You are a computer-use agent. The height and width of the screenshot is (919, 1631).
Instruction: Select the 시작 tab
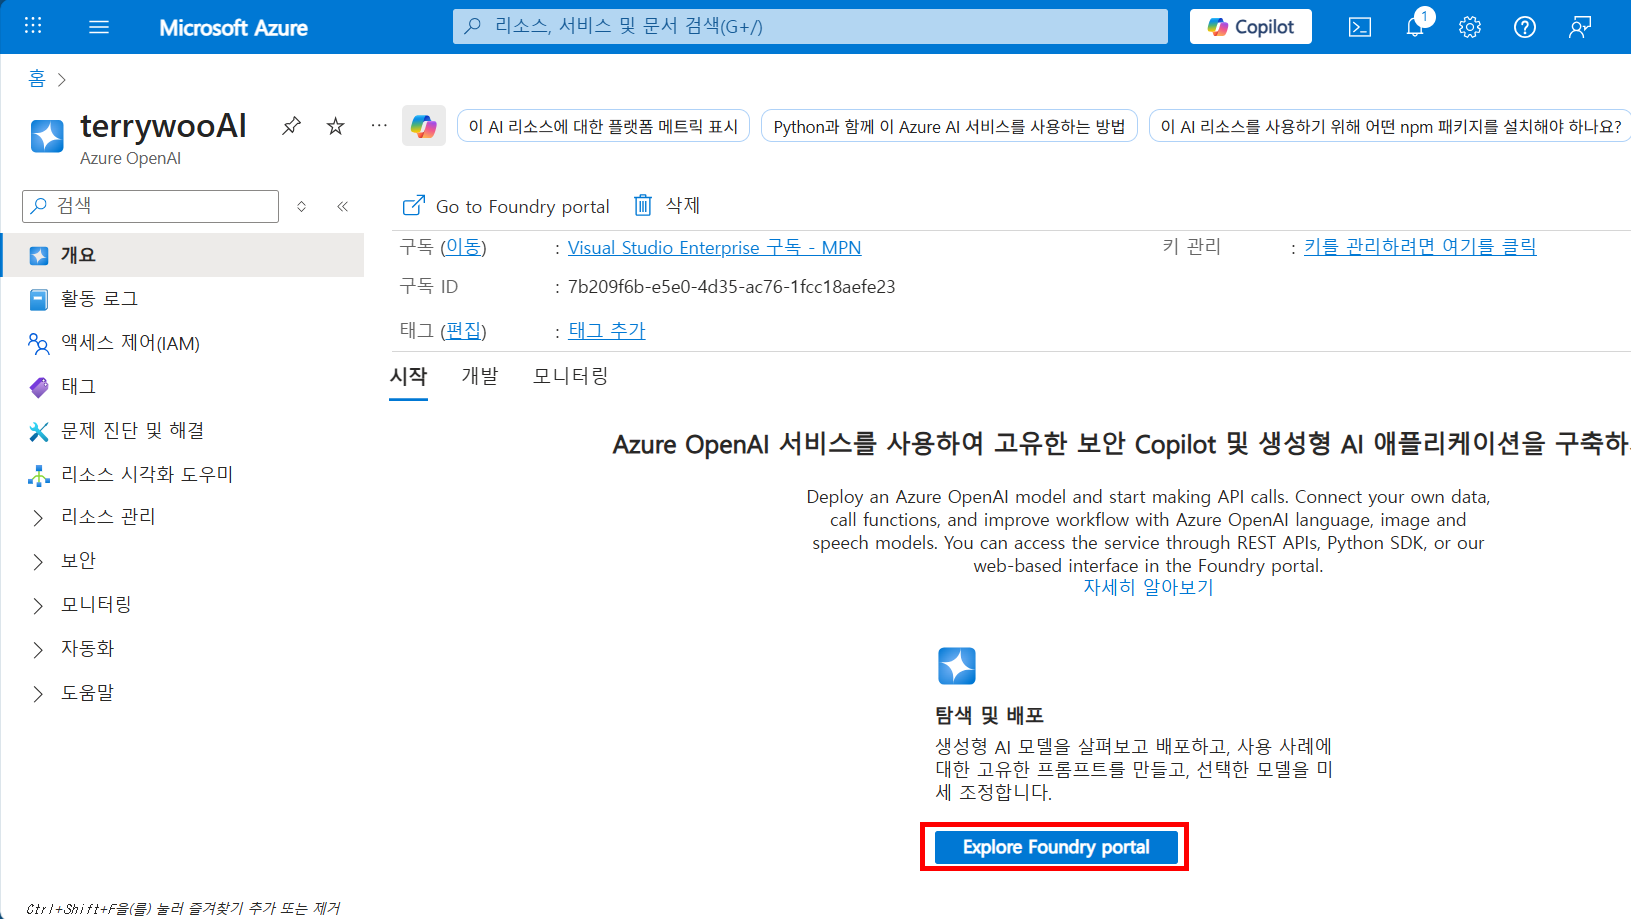[x=408, y=377]
